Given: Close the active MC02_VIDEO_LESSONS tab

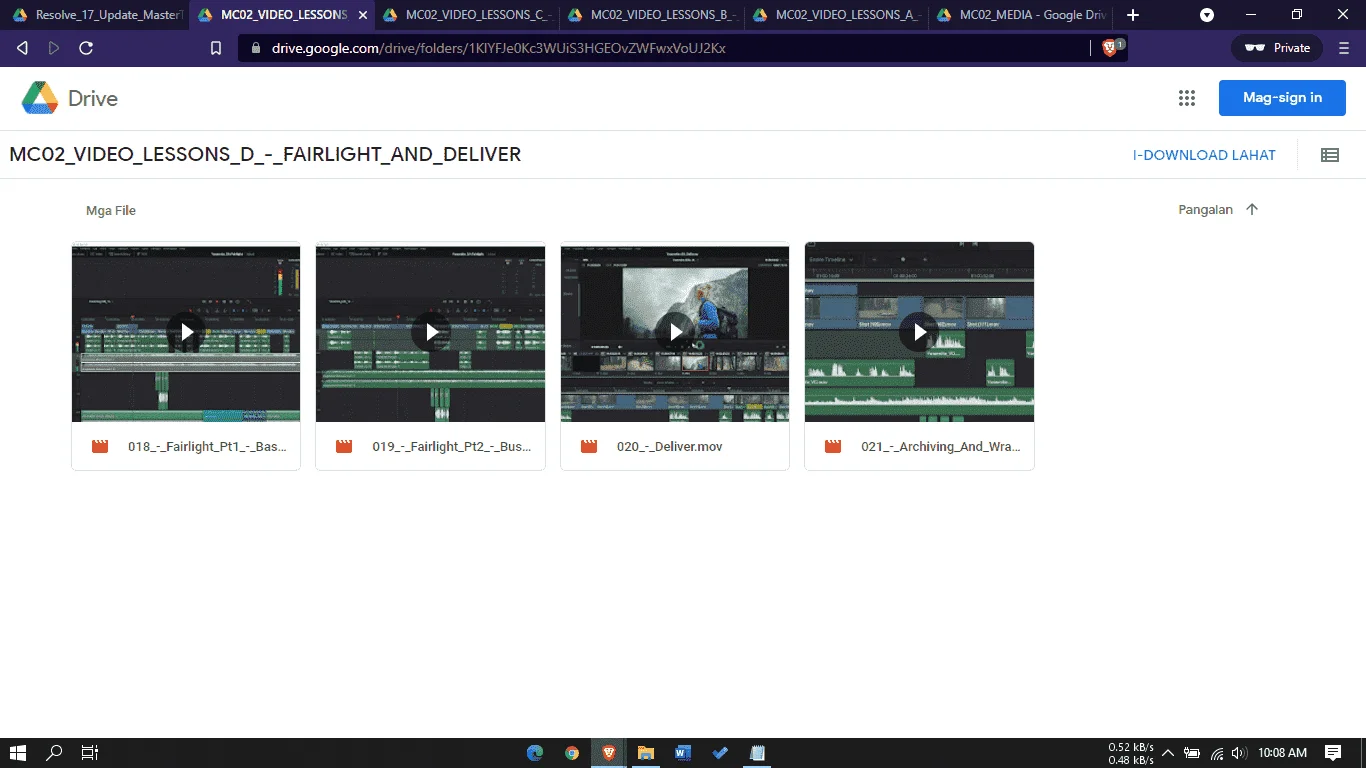Looking at the screenshot, I should [x=362, y=15].
